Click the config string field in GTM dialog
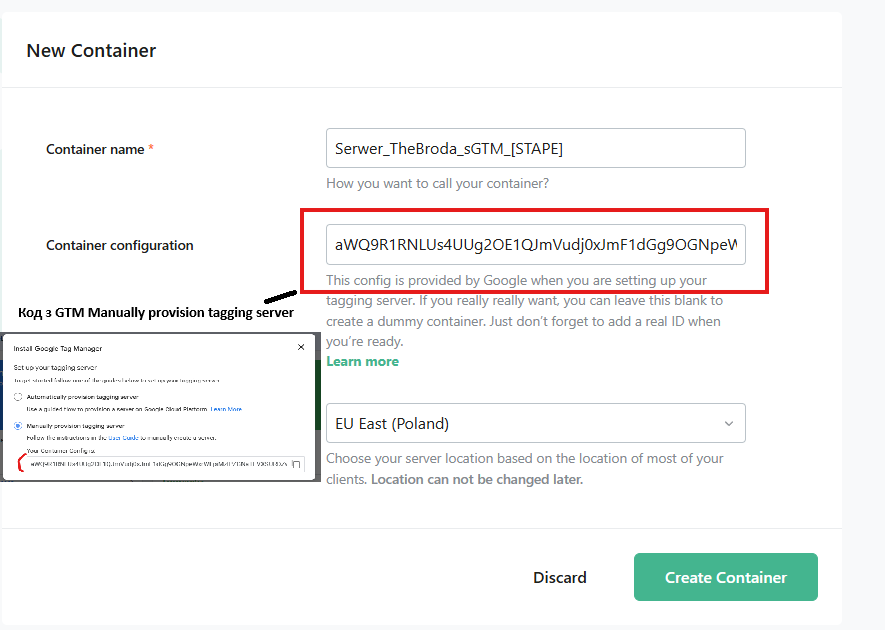 pos(158,464)
